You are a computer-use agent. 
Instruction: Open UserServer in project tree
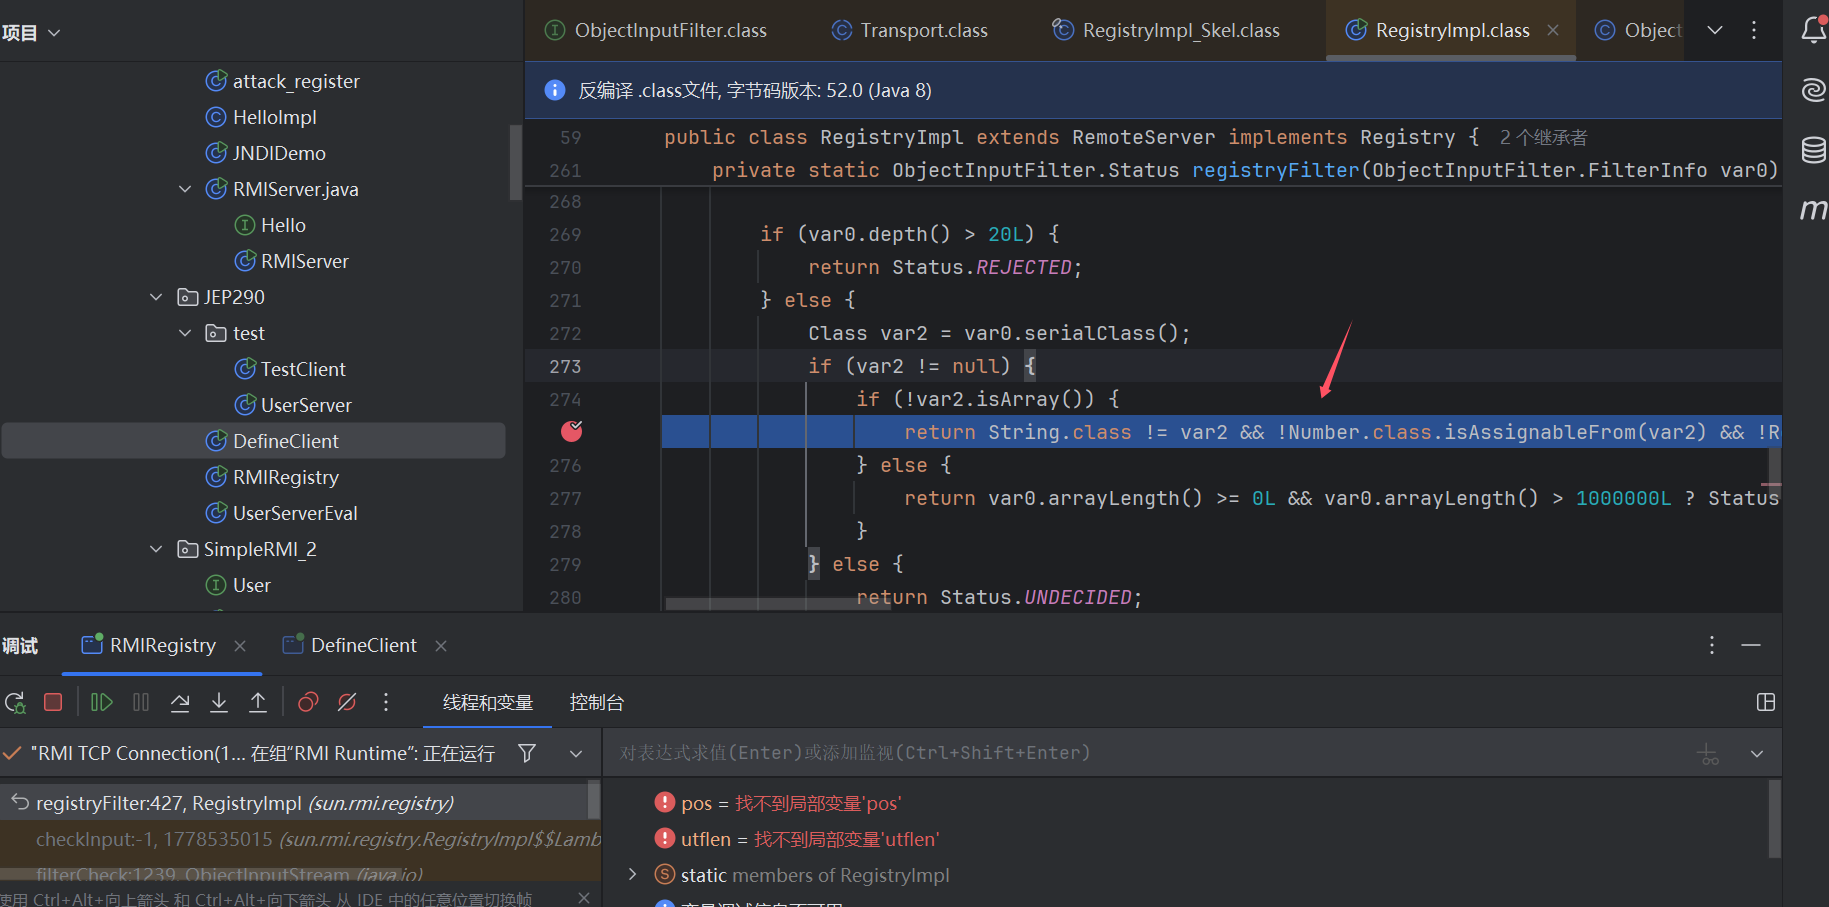pos(306,405)
